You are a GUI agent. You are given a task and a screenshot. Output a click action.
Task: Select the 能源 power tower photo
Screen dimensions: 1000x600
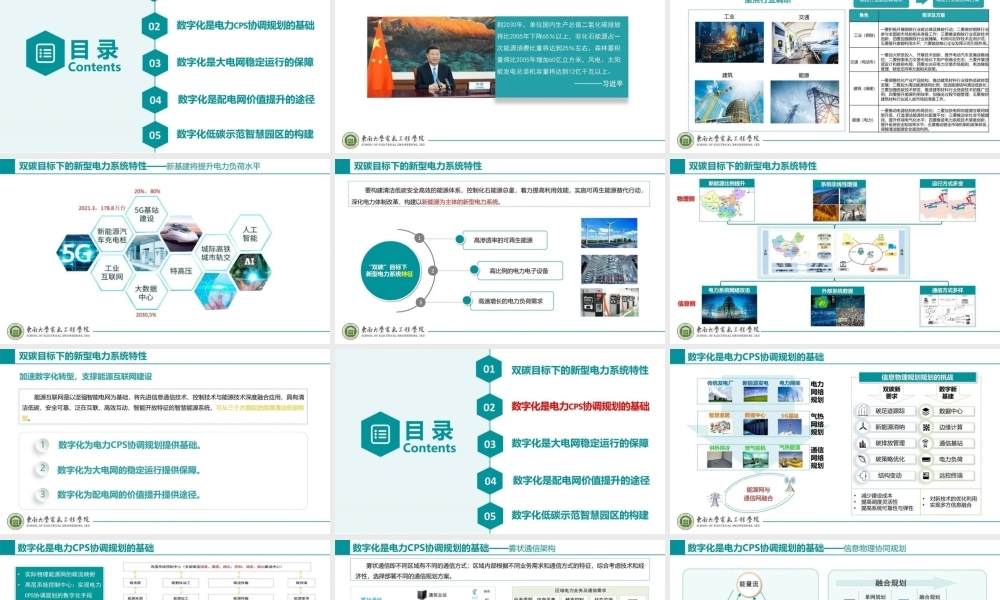804,102
